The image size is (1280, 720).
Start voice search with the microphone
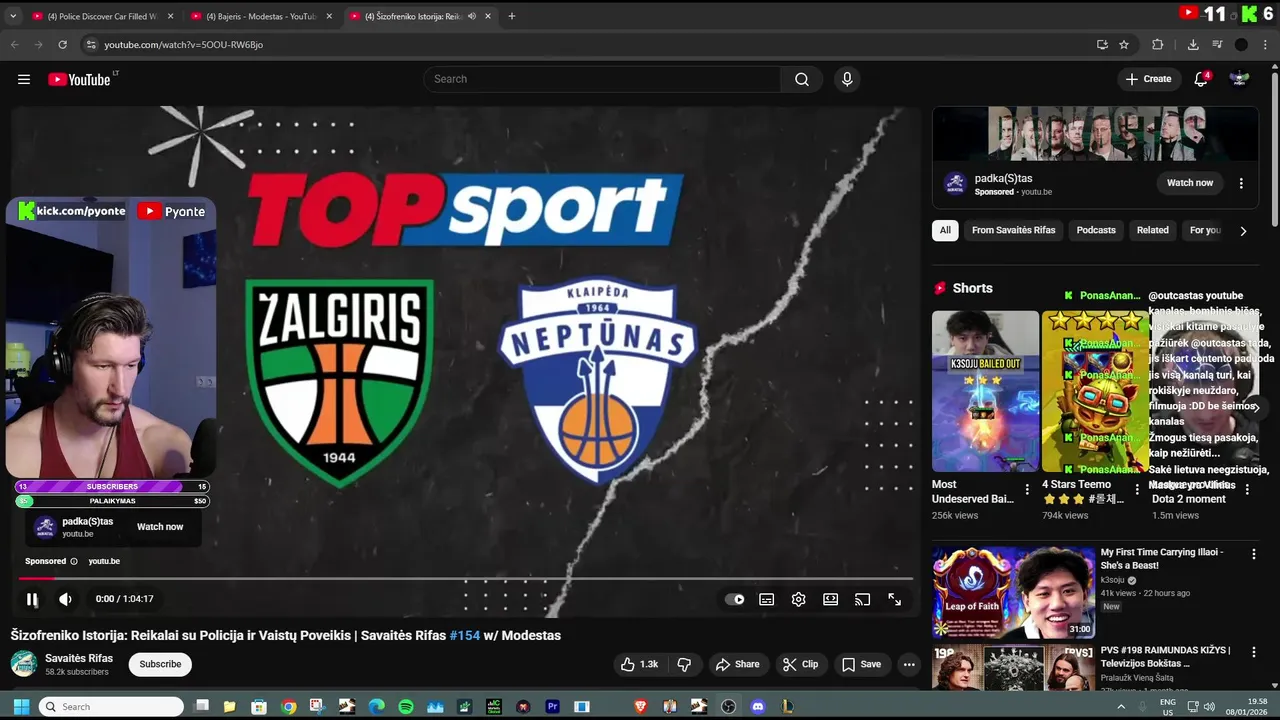847,79
